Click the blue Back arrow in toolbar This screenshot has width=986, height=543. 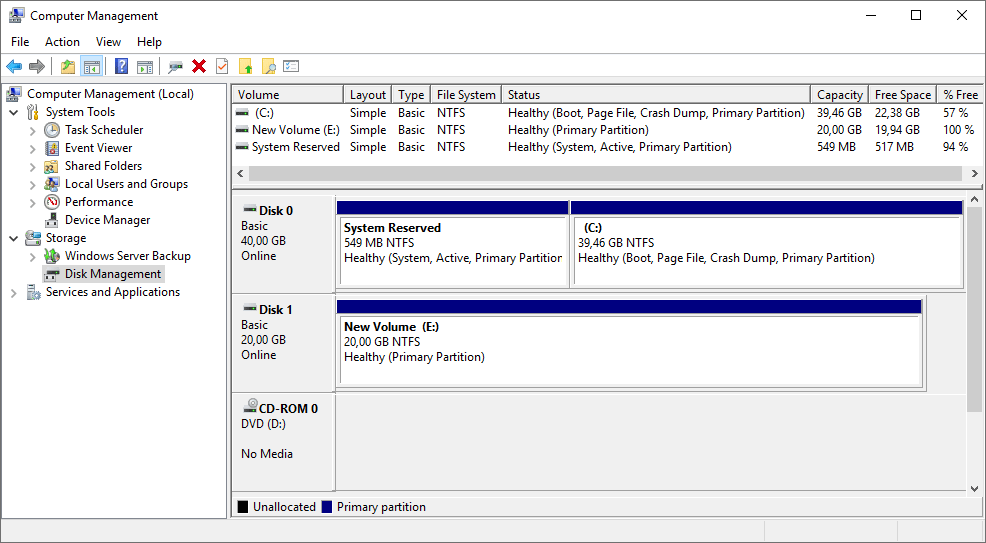[x=14, y=66]
